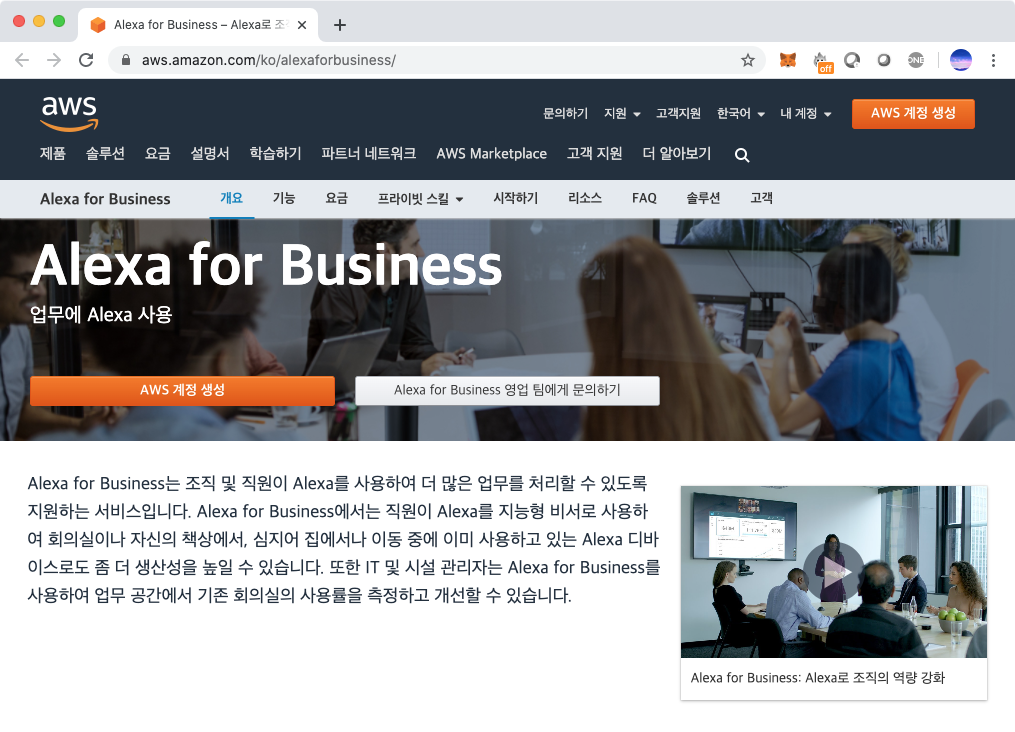
Task: Open AWS Marketplace link
Action: 491,153
